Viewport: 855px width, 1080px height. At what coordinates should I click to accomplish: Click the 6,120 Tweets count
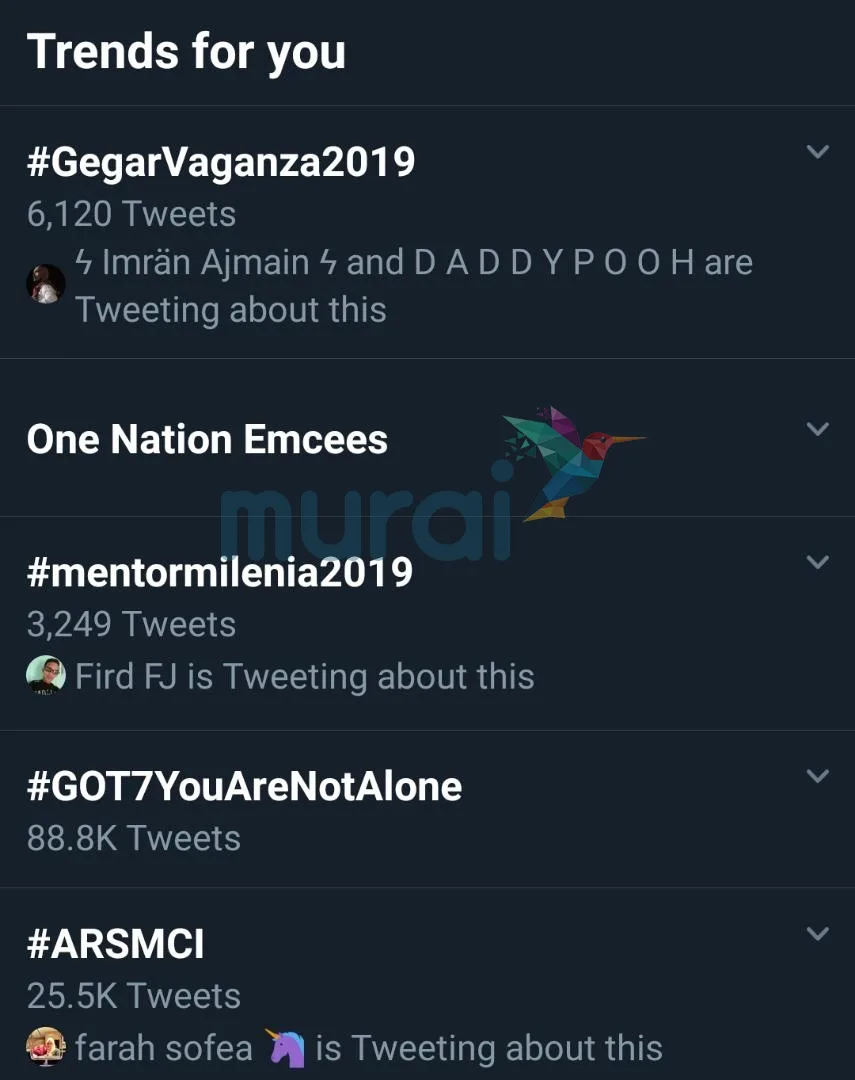(x=131, y=214)
